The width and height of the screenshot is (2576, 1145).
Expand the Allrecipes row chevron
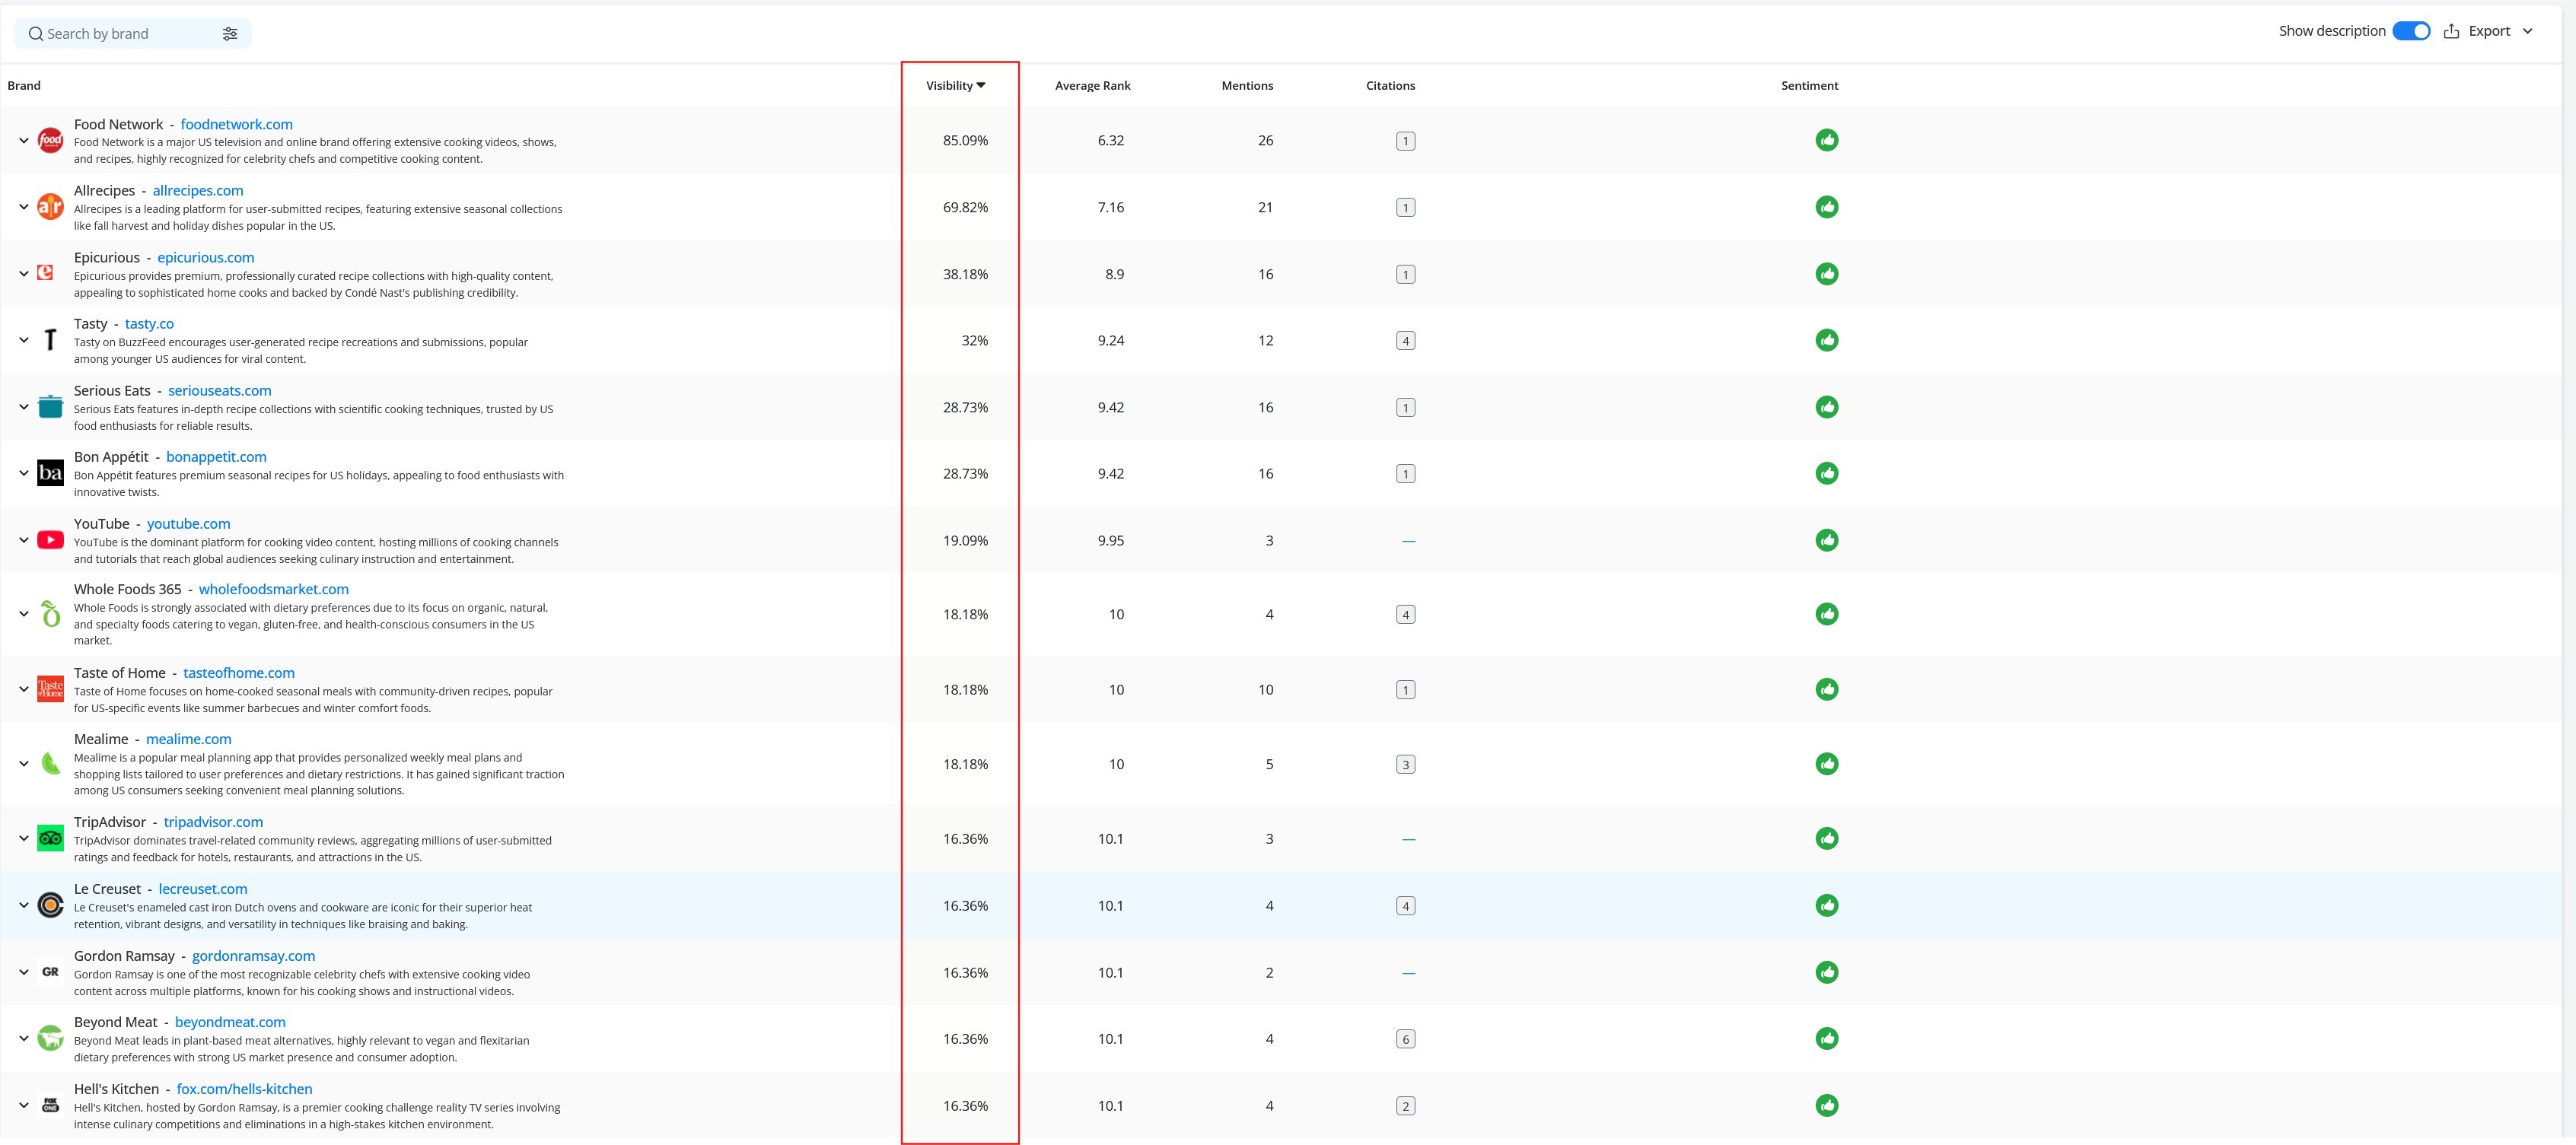pyautogui.click(x=24, y=207)
